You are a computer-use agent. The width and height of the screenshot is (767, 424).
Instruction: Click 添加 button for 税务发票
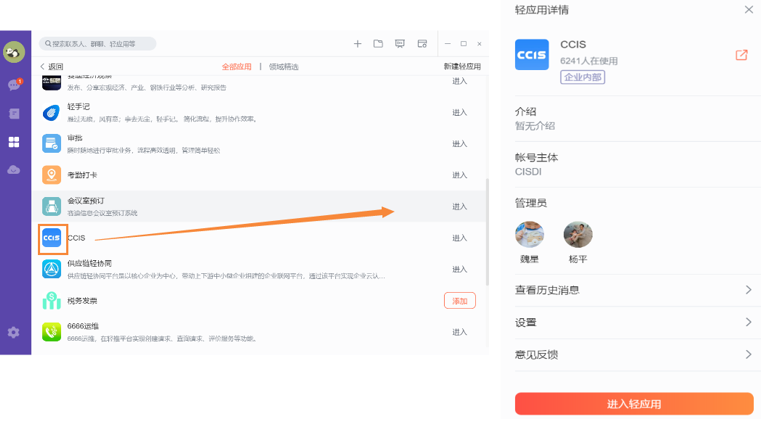pos(460,301)
